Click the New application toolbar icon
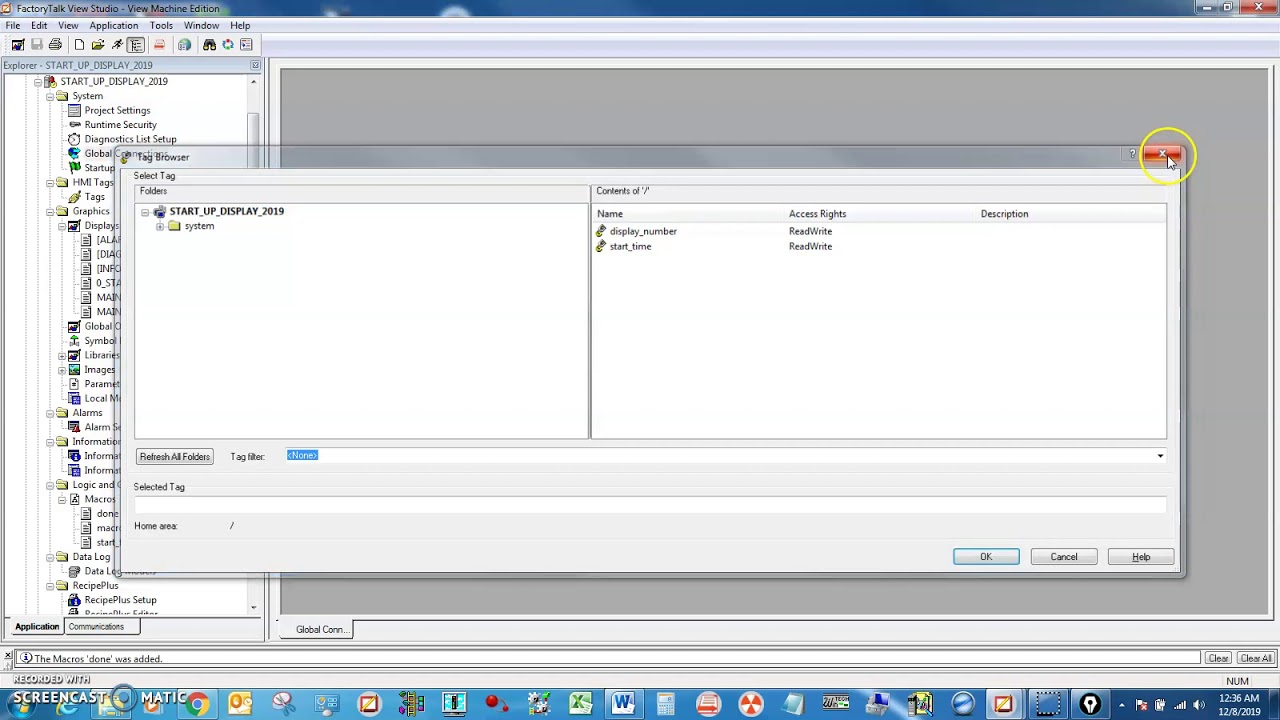The height and width of the screenshot is (720, 1280). pos(79,44)
